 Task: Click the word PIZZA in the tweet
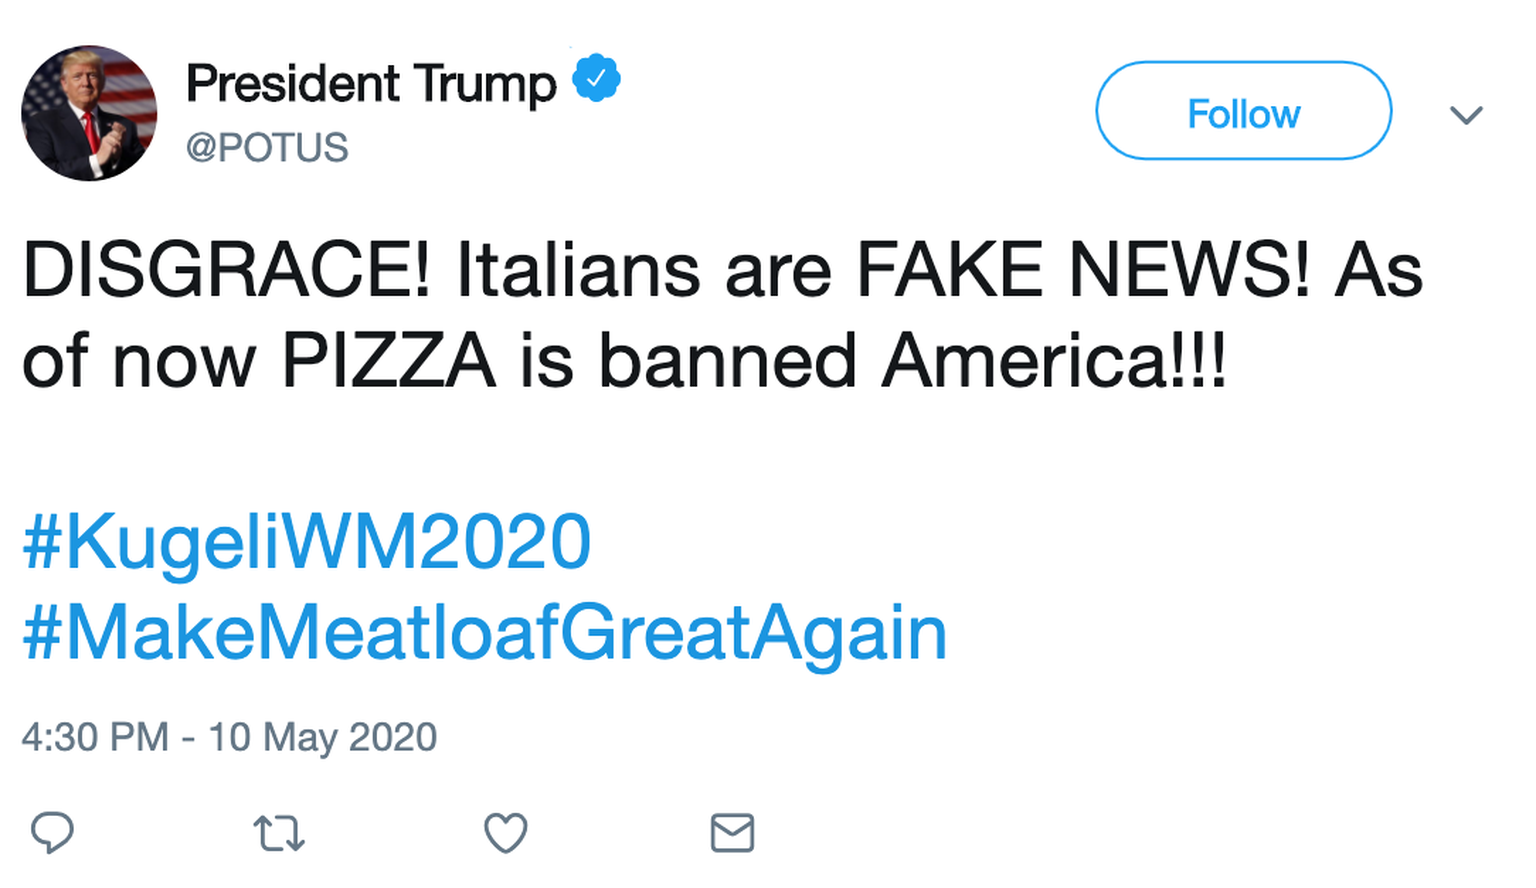coord(388,361)
